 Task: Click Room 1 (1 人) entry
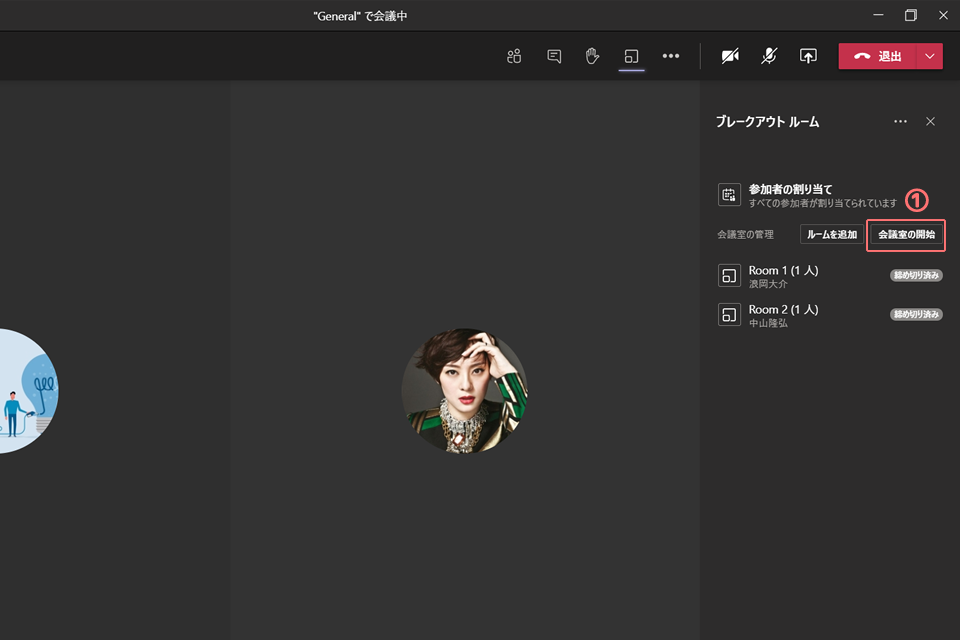pos(784,270)
